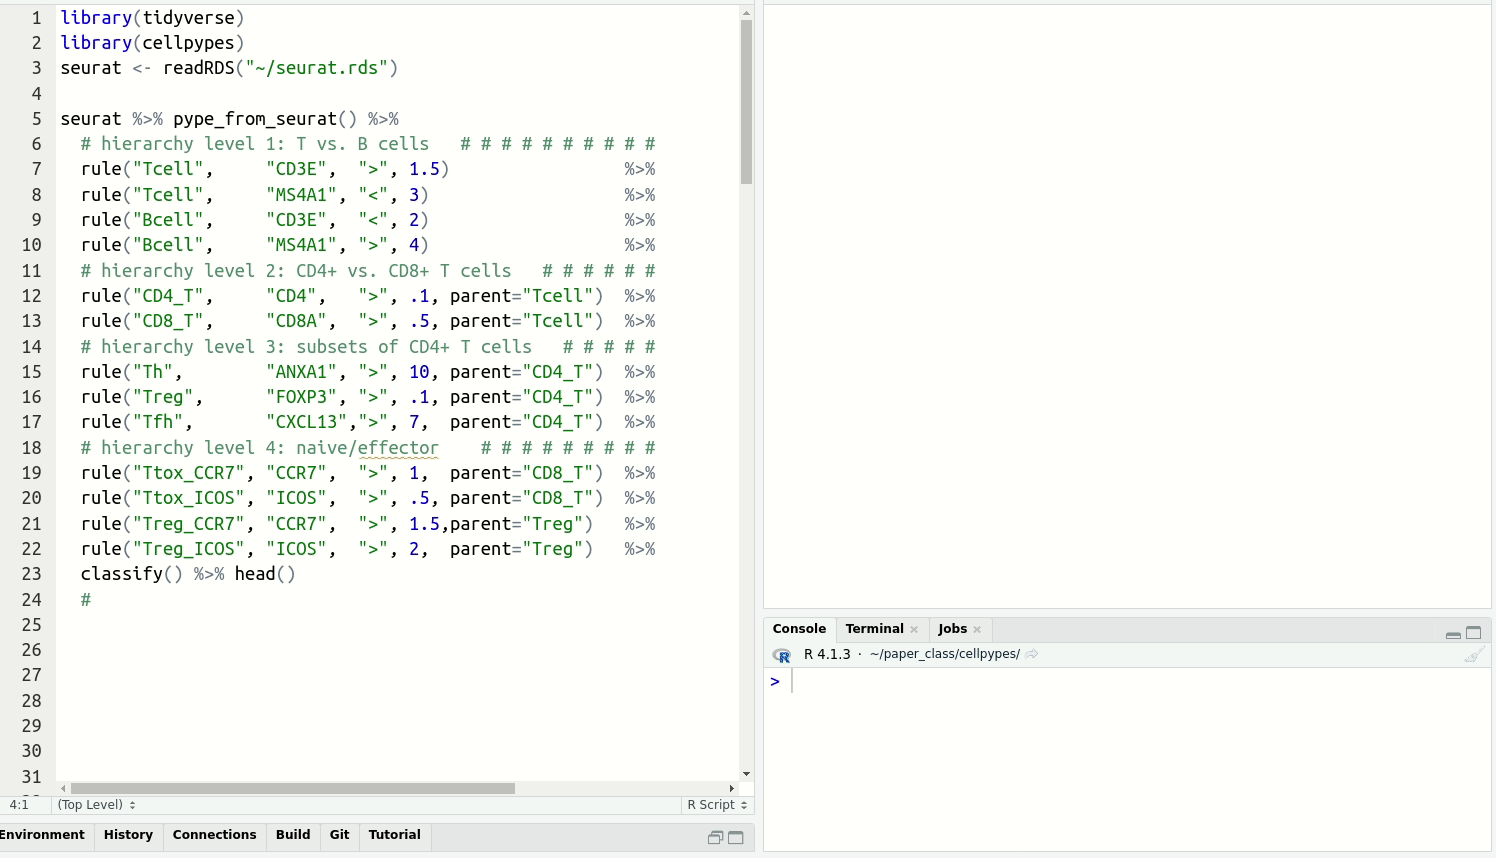This screenshot has width=1496, height=858.
Task: Open the Tutorial tab
Action: point(394,835)
